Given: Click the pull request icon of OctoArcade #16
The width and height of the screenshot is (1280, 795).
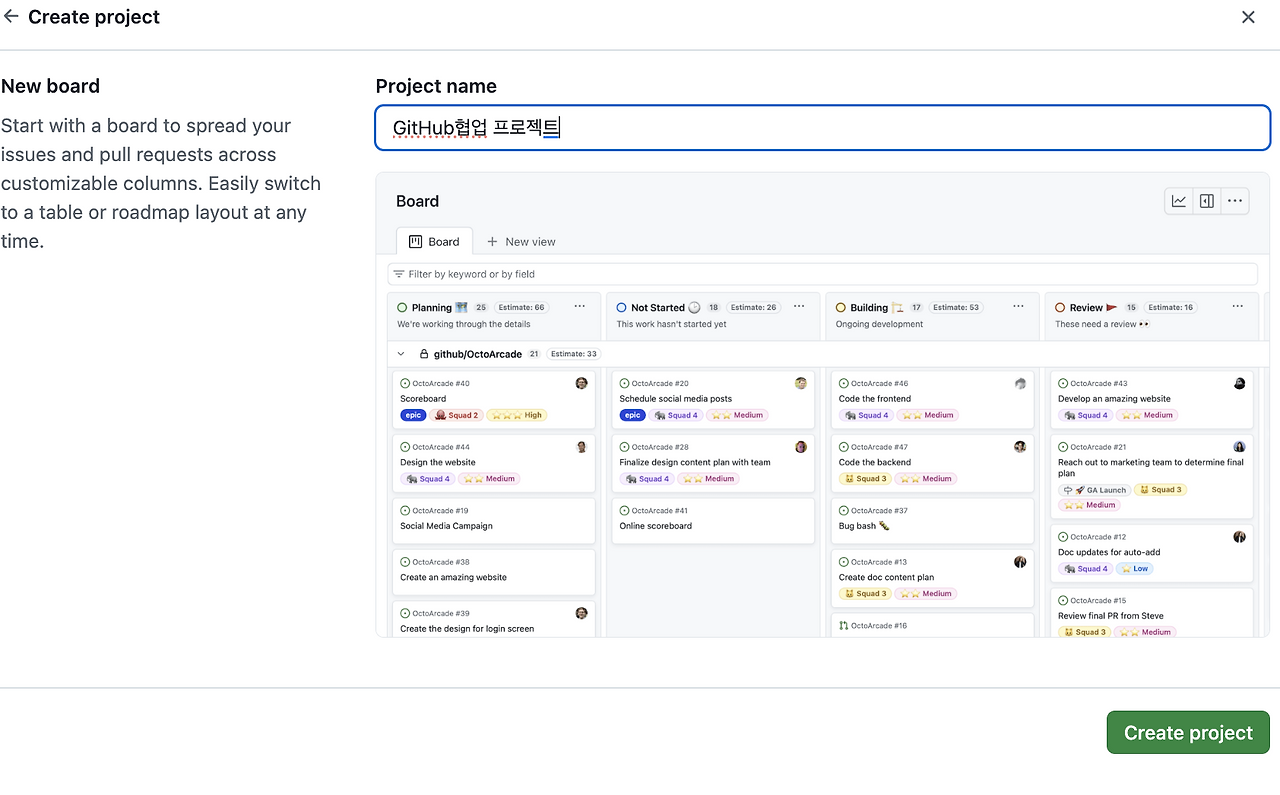Looking at the screenshot, I should 844,626.
